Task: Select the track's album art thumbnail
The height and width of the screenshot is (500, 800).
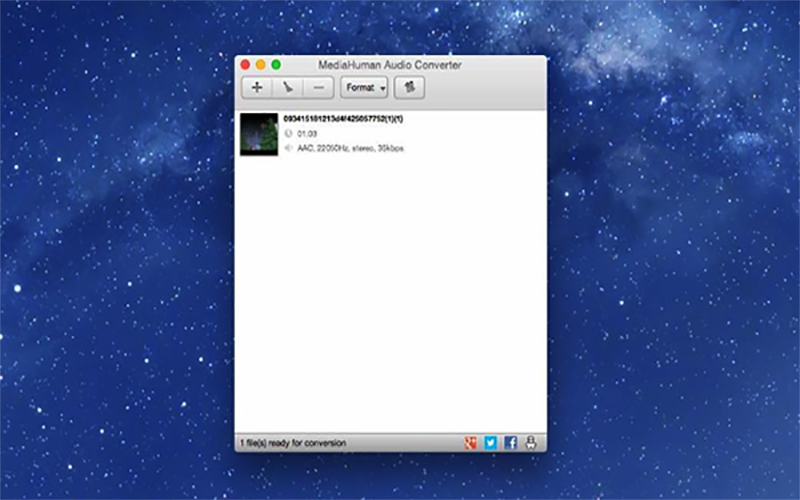Action: (x=259, y=134)
